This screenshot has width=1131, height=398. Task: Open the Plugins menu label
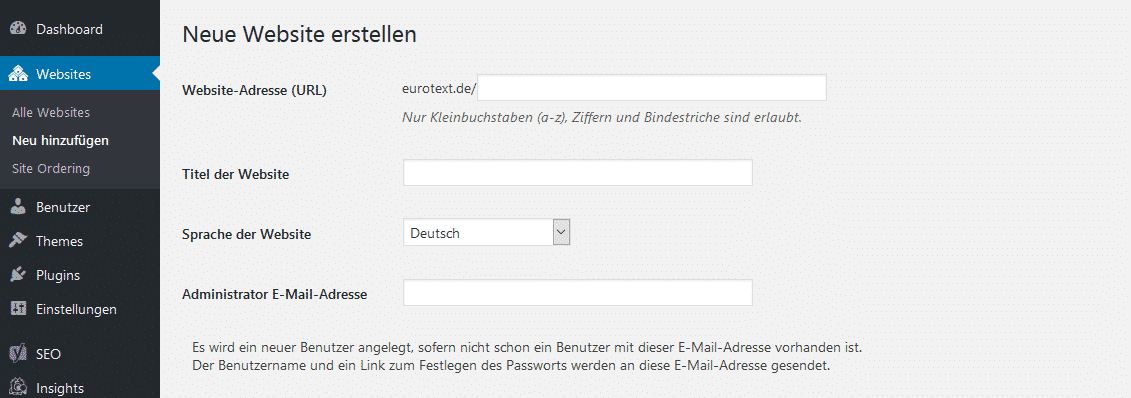pyautogui.click(x=58, y=275)
